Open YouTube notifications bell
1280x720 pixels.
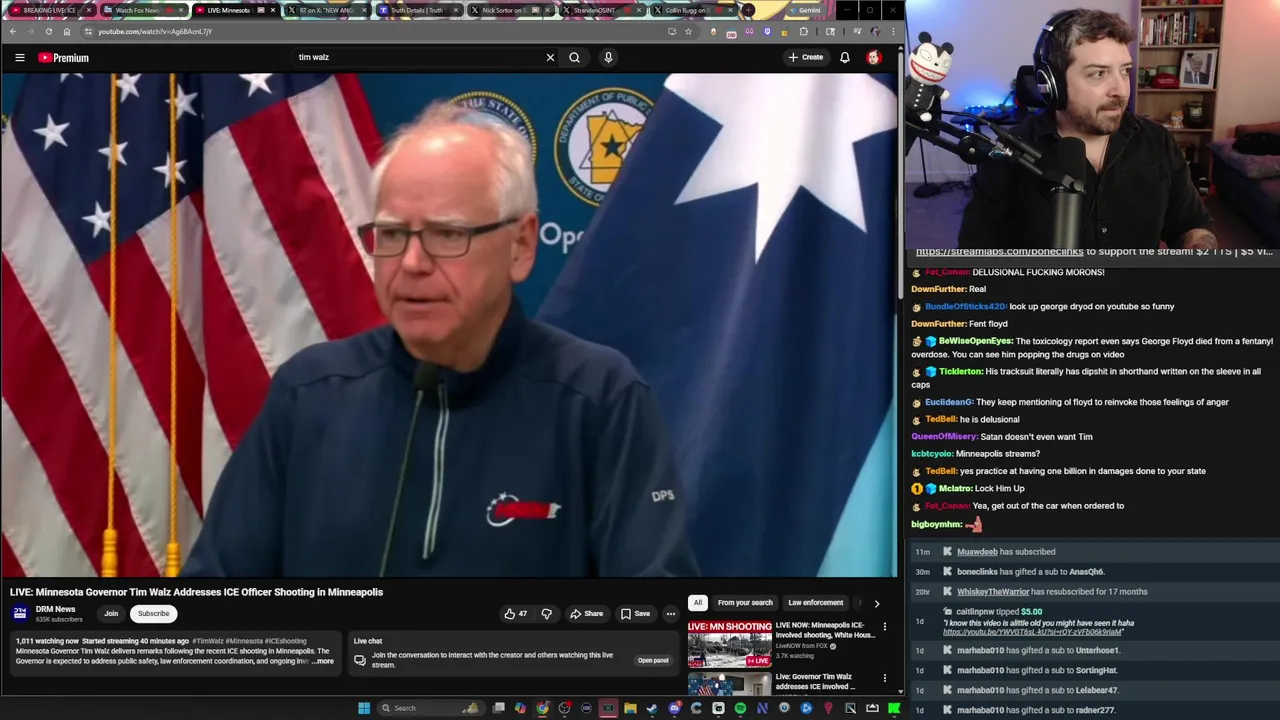(845, 58)
